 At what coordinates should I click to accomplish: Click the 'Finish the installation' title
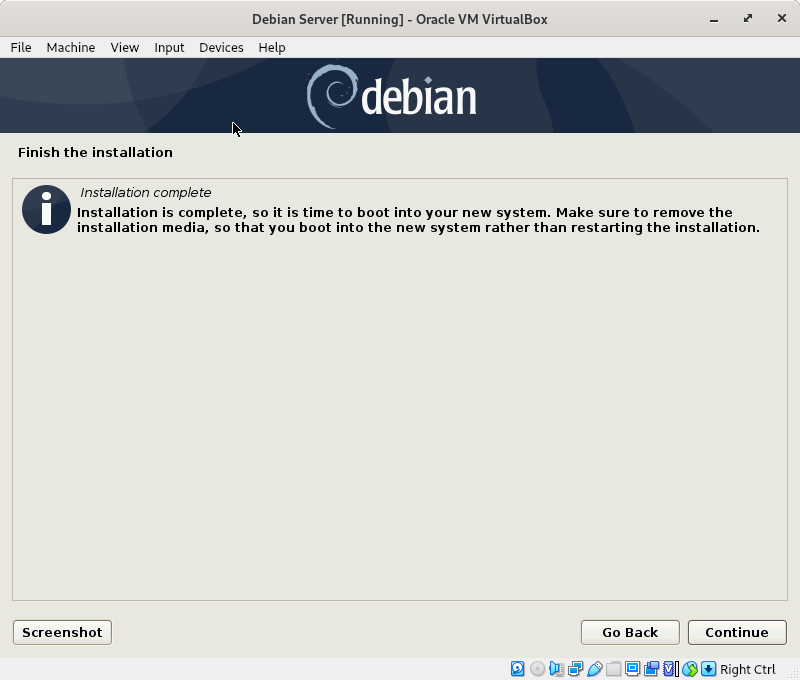[x=95, y=153]
